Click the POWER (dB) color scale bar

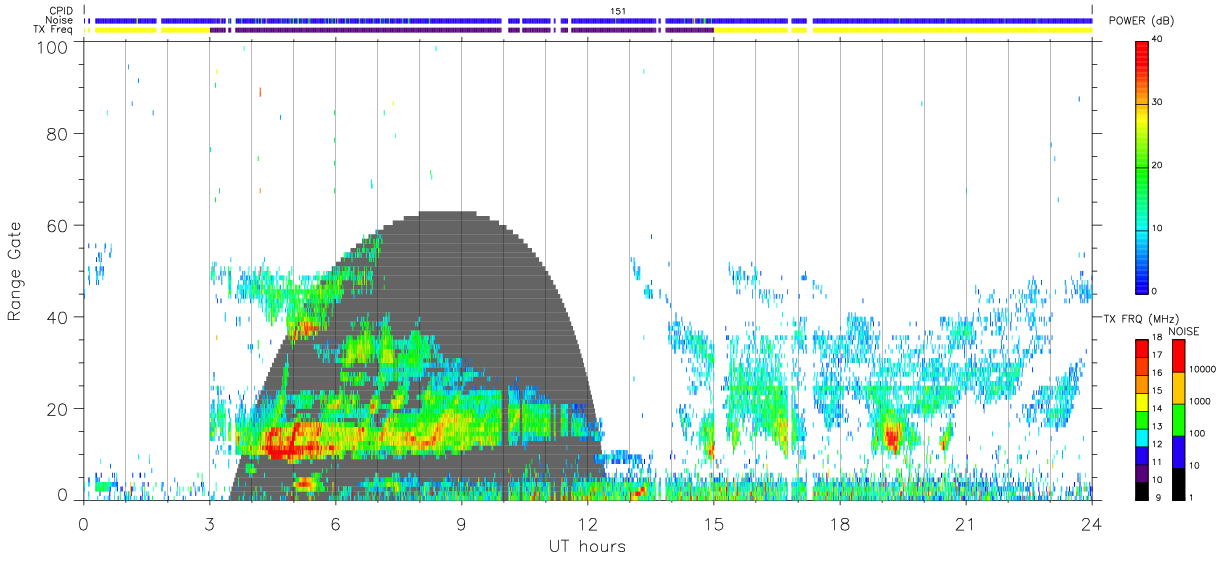(x=1142, y=166)
